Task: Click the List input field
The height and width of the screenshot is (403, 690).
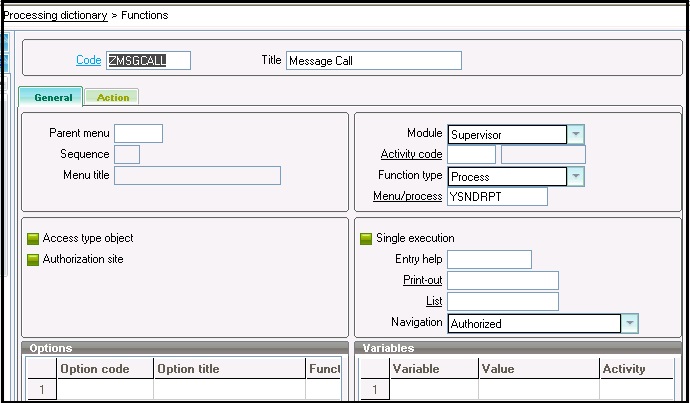Action: point(503,301)
